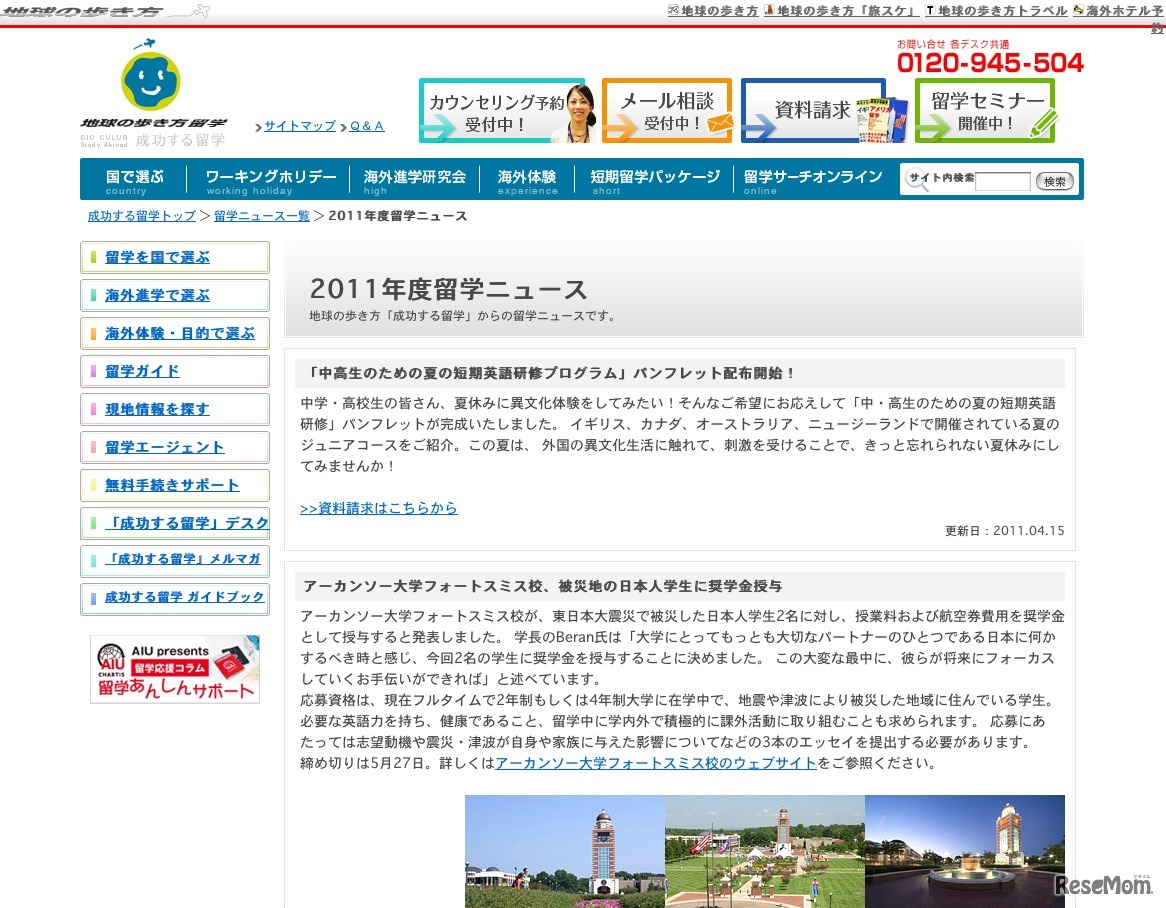Screen dimensions: 1166x908
Task: Follow the 資料請求はこちらから link
Action: (379, 507)
